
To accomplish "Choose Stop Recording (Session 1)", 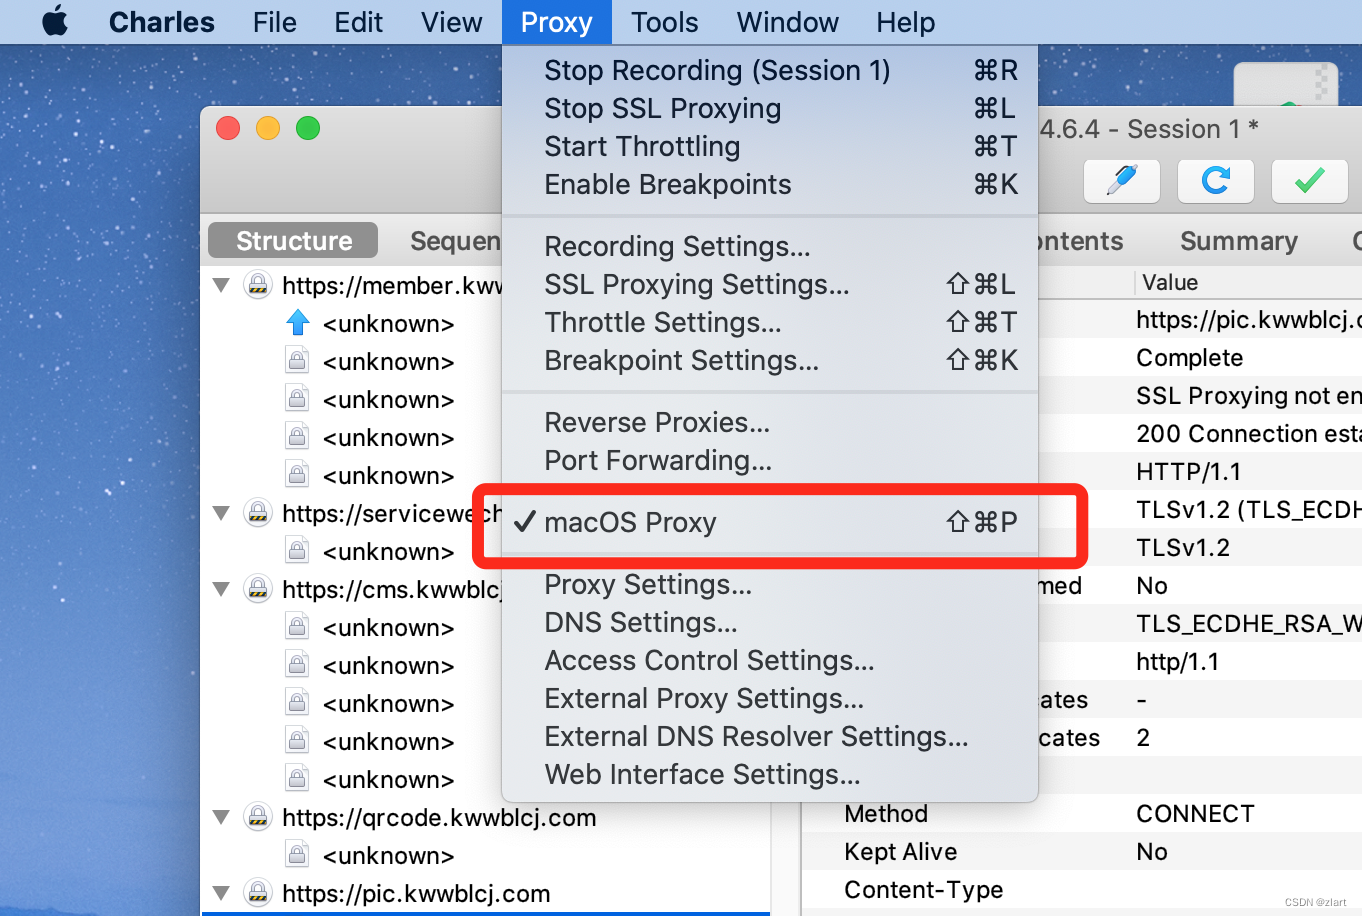I will click(770, 70).
